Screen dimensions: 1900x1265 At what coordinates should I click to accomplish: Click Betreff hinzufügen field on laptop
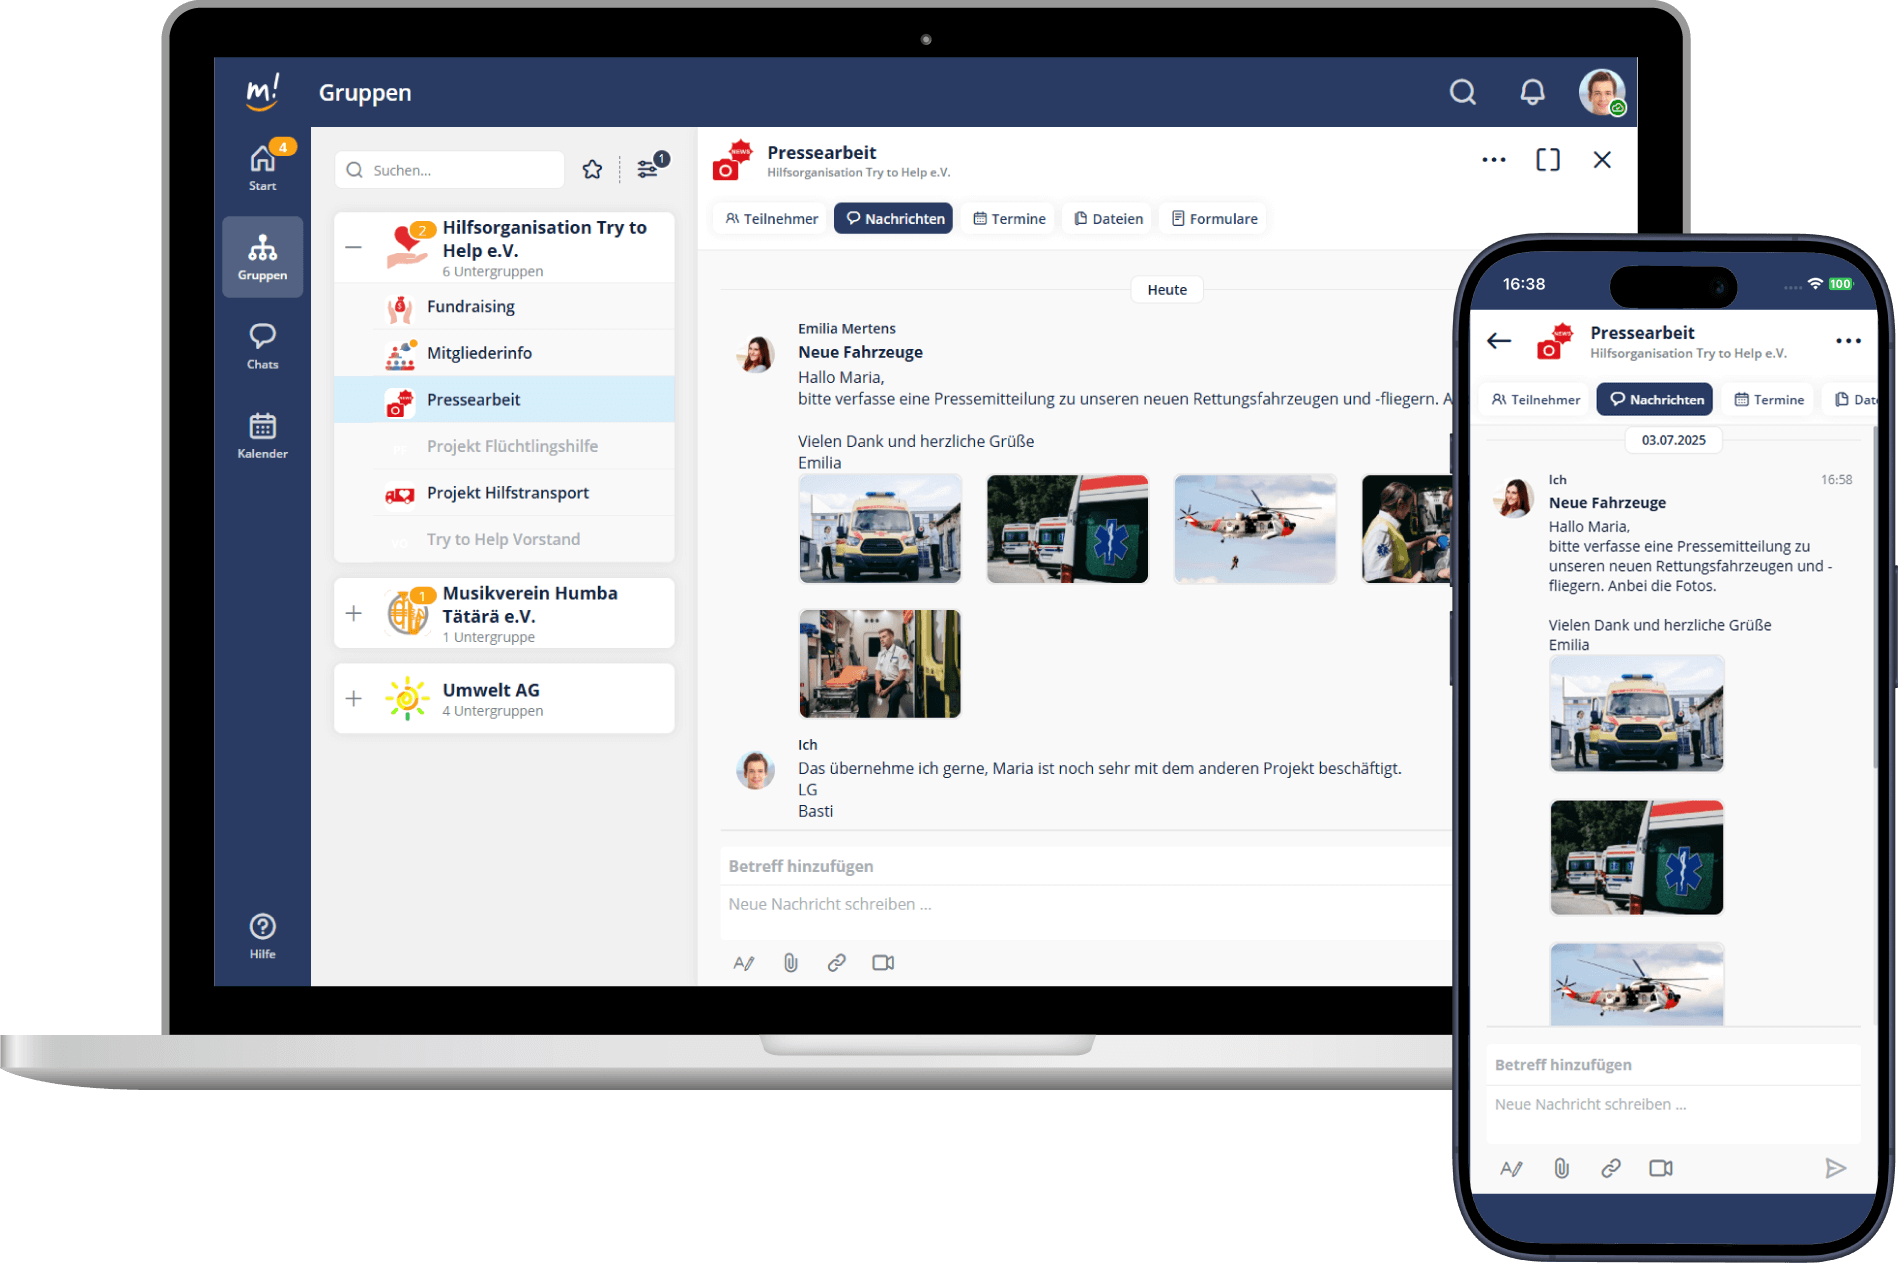tap(1086, 866)
